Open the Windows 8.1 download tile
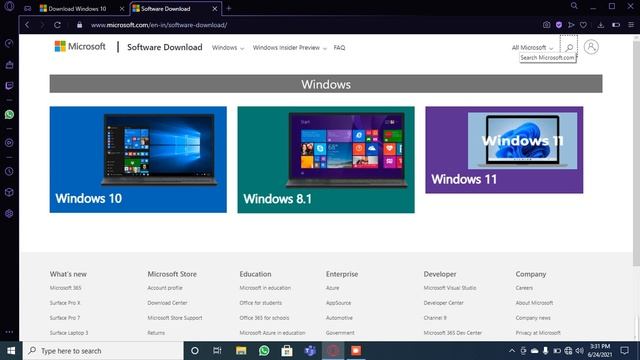This screenshot has width=640, height=360. [326, 160]
